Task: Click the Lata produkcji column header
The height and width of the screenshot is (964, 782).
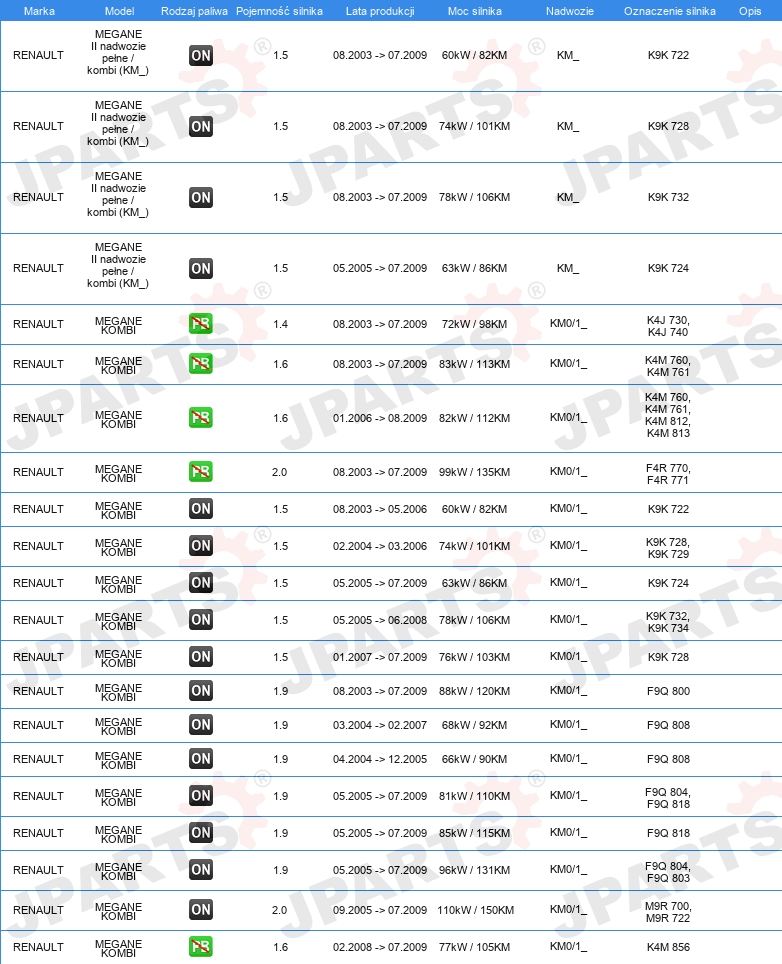Action: tap(380, 11)
